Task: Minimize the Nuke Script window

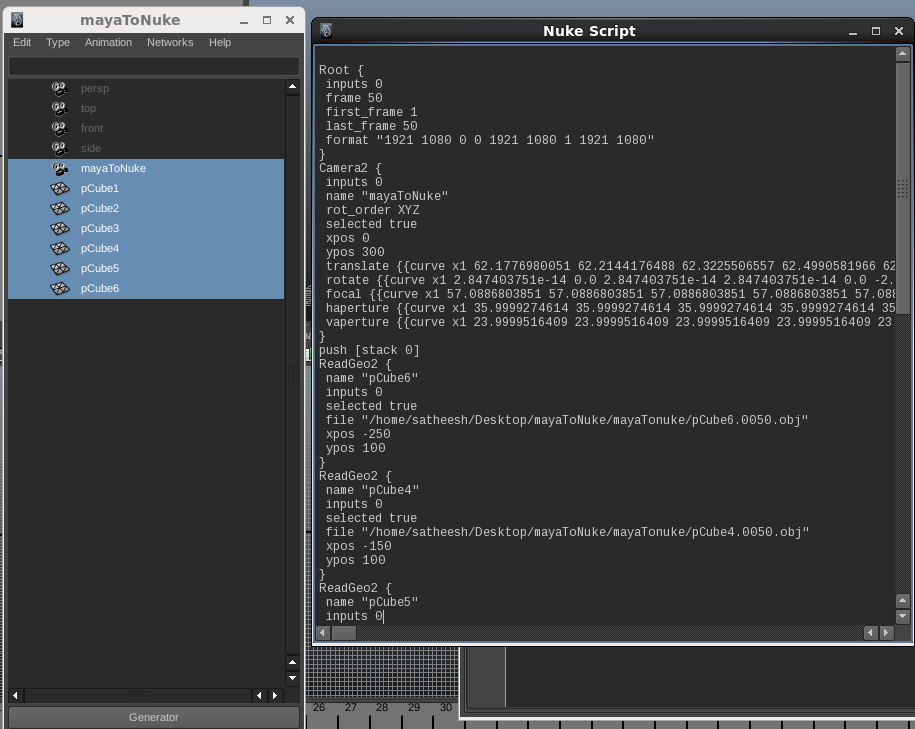Action: (853, 32)
